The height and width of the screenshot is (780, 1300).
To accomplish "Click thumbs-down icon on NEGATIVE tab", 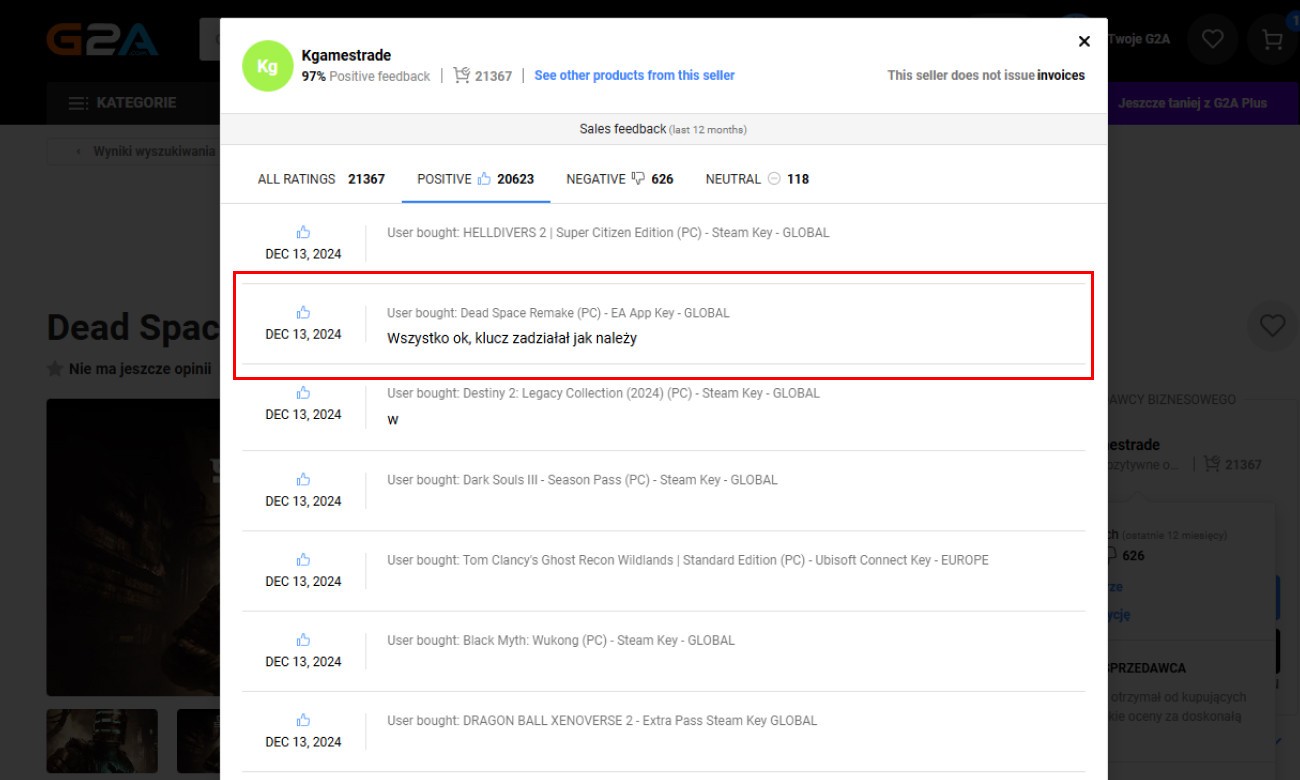I will [638, 179].
